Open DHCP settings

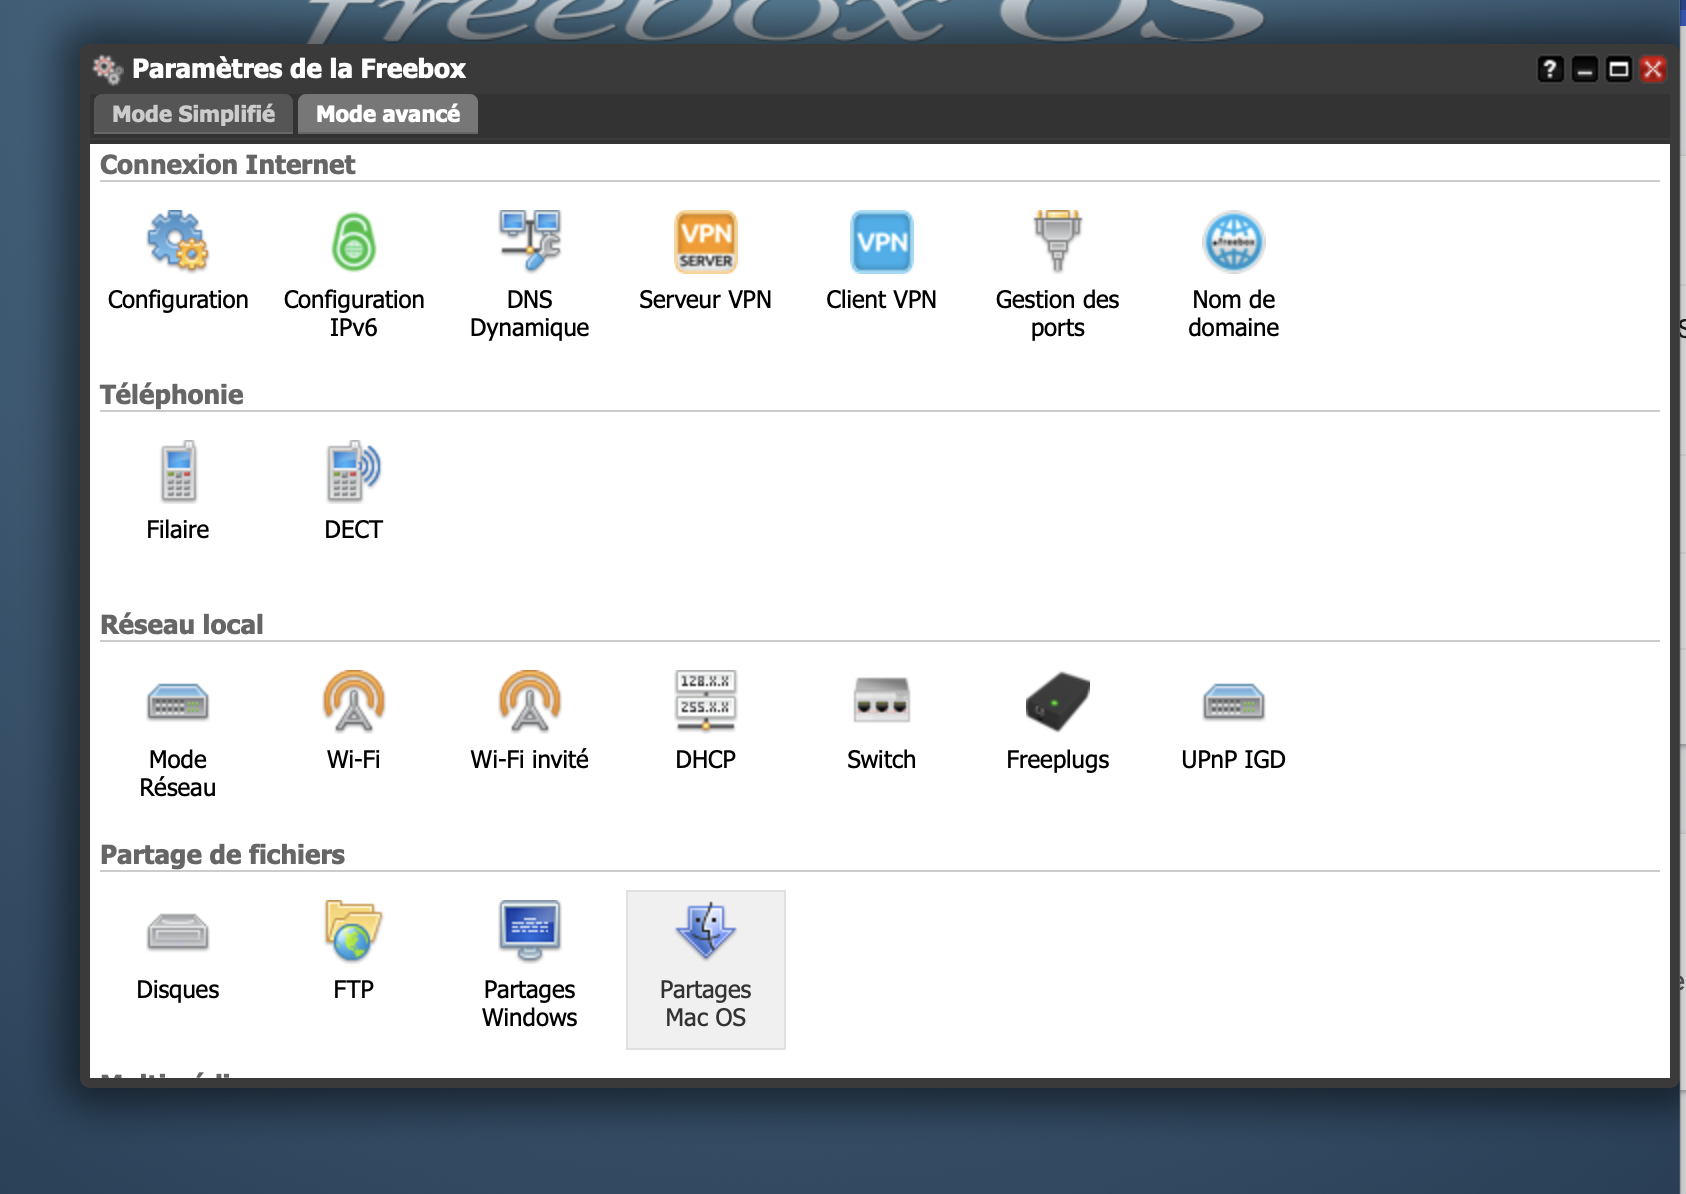(x=706, y=722)
